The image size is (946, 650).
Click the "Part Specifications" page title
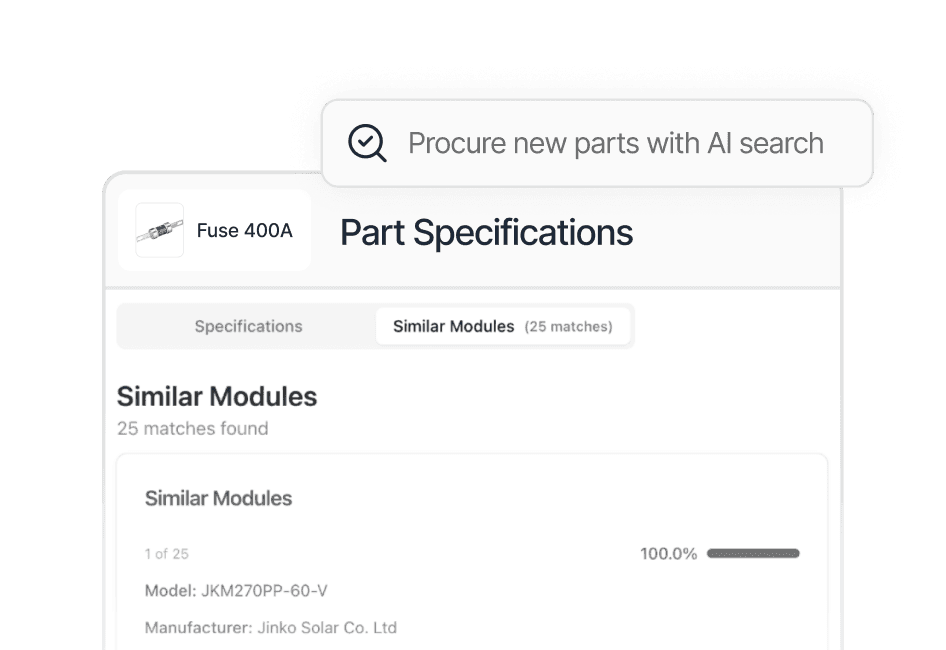pos(486,232)
